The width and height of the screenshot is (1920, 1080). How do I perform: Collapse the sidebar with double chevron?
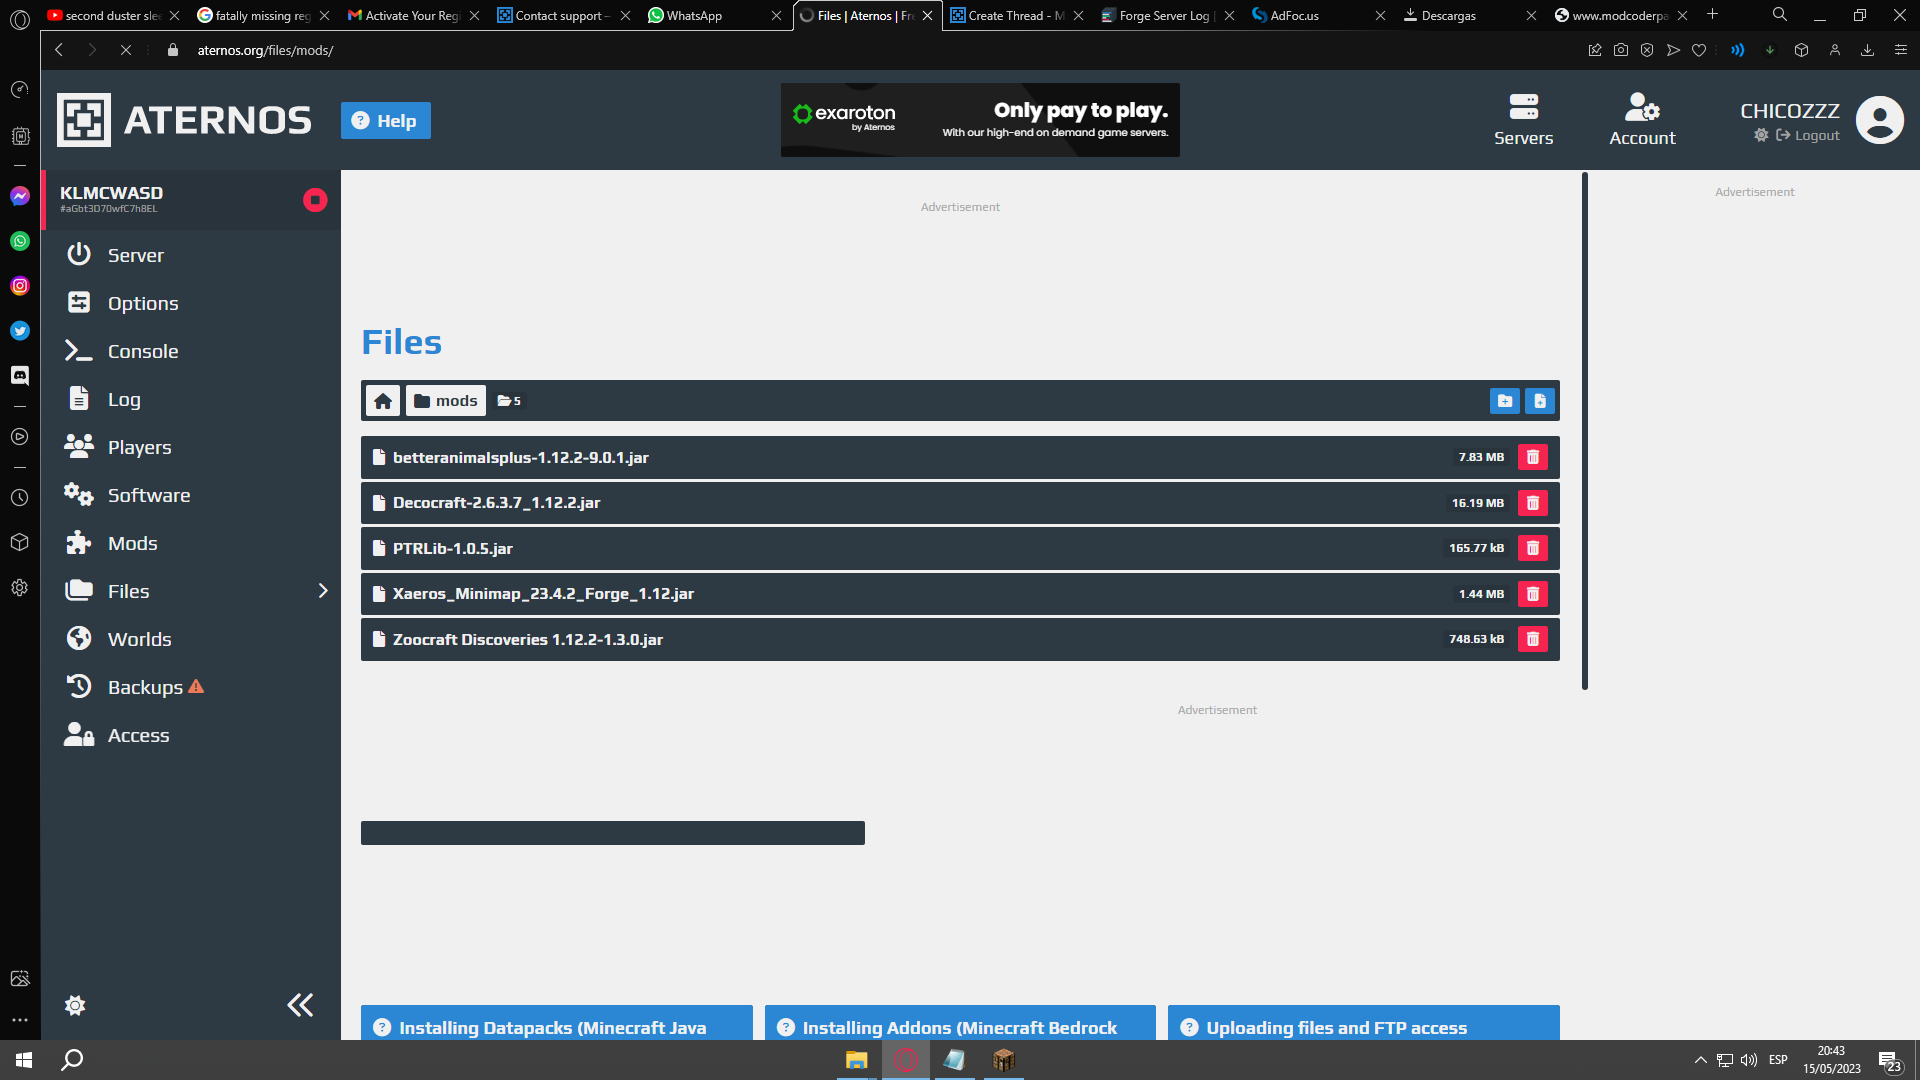(300, 1005)
